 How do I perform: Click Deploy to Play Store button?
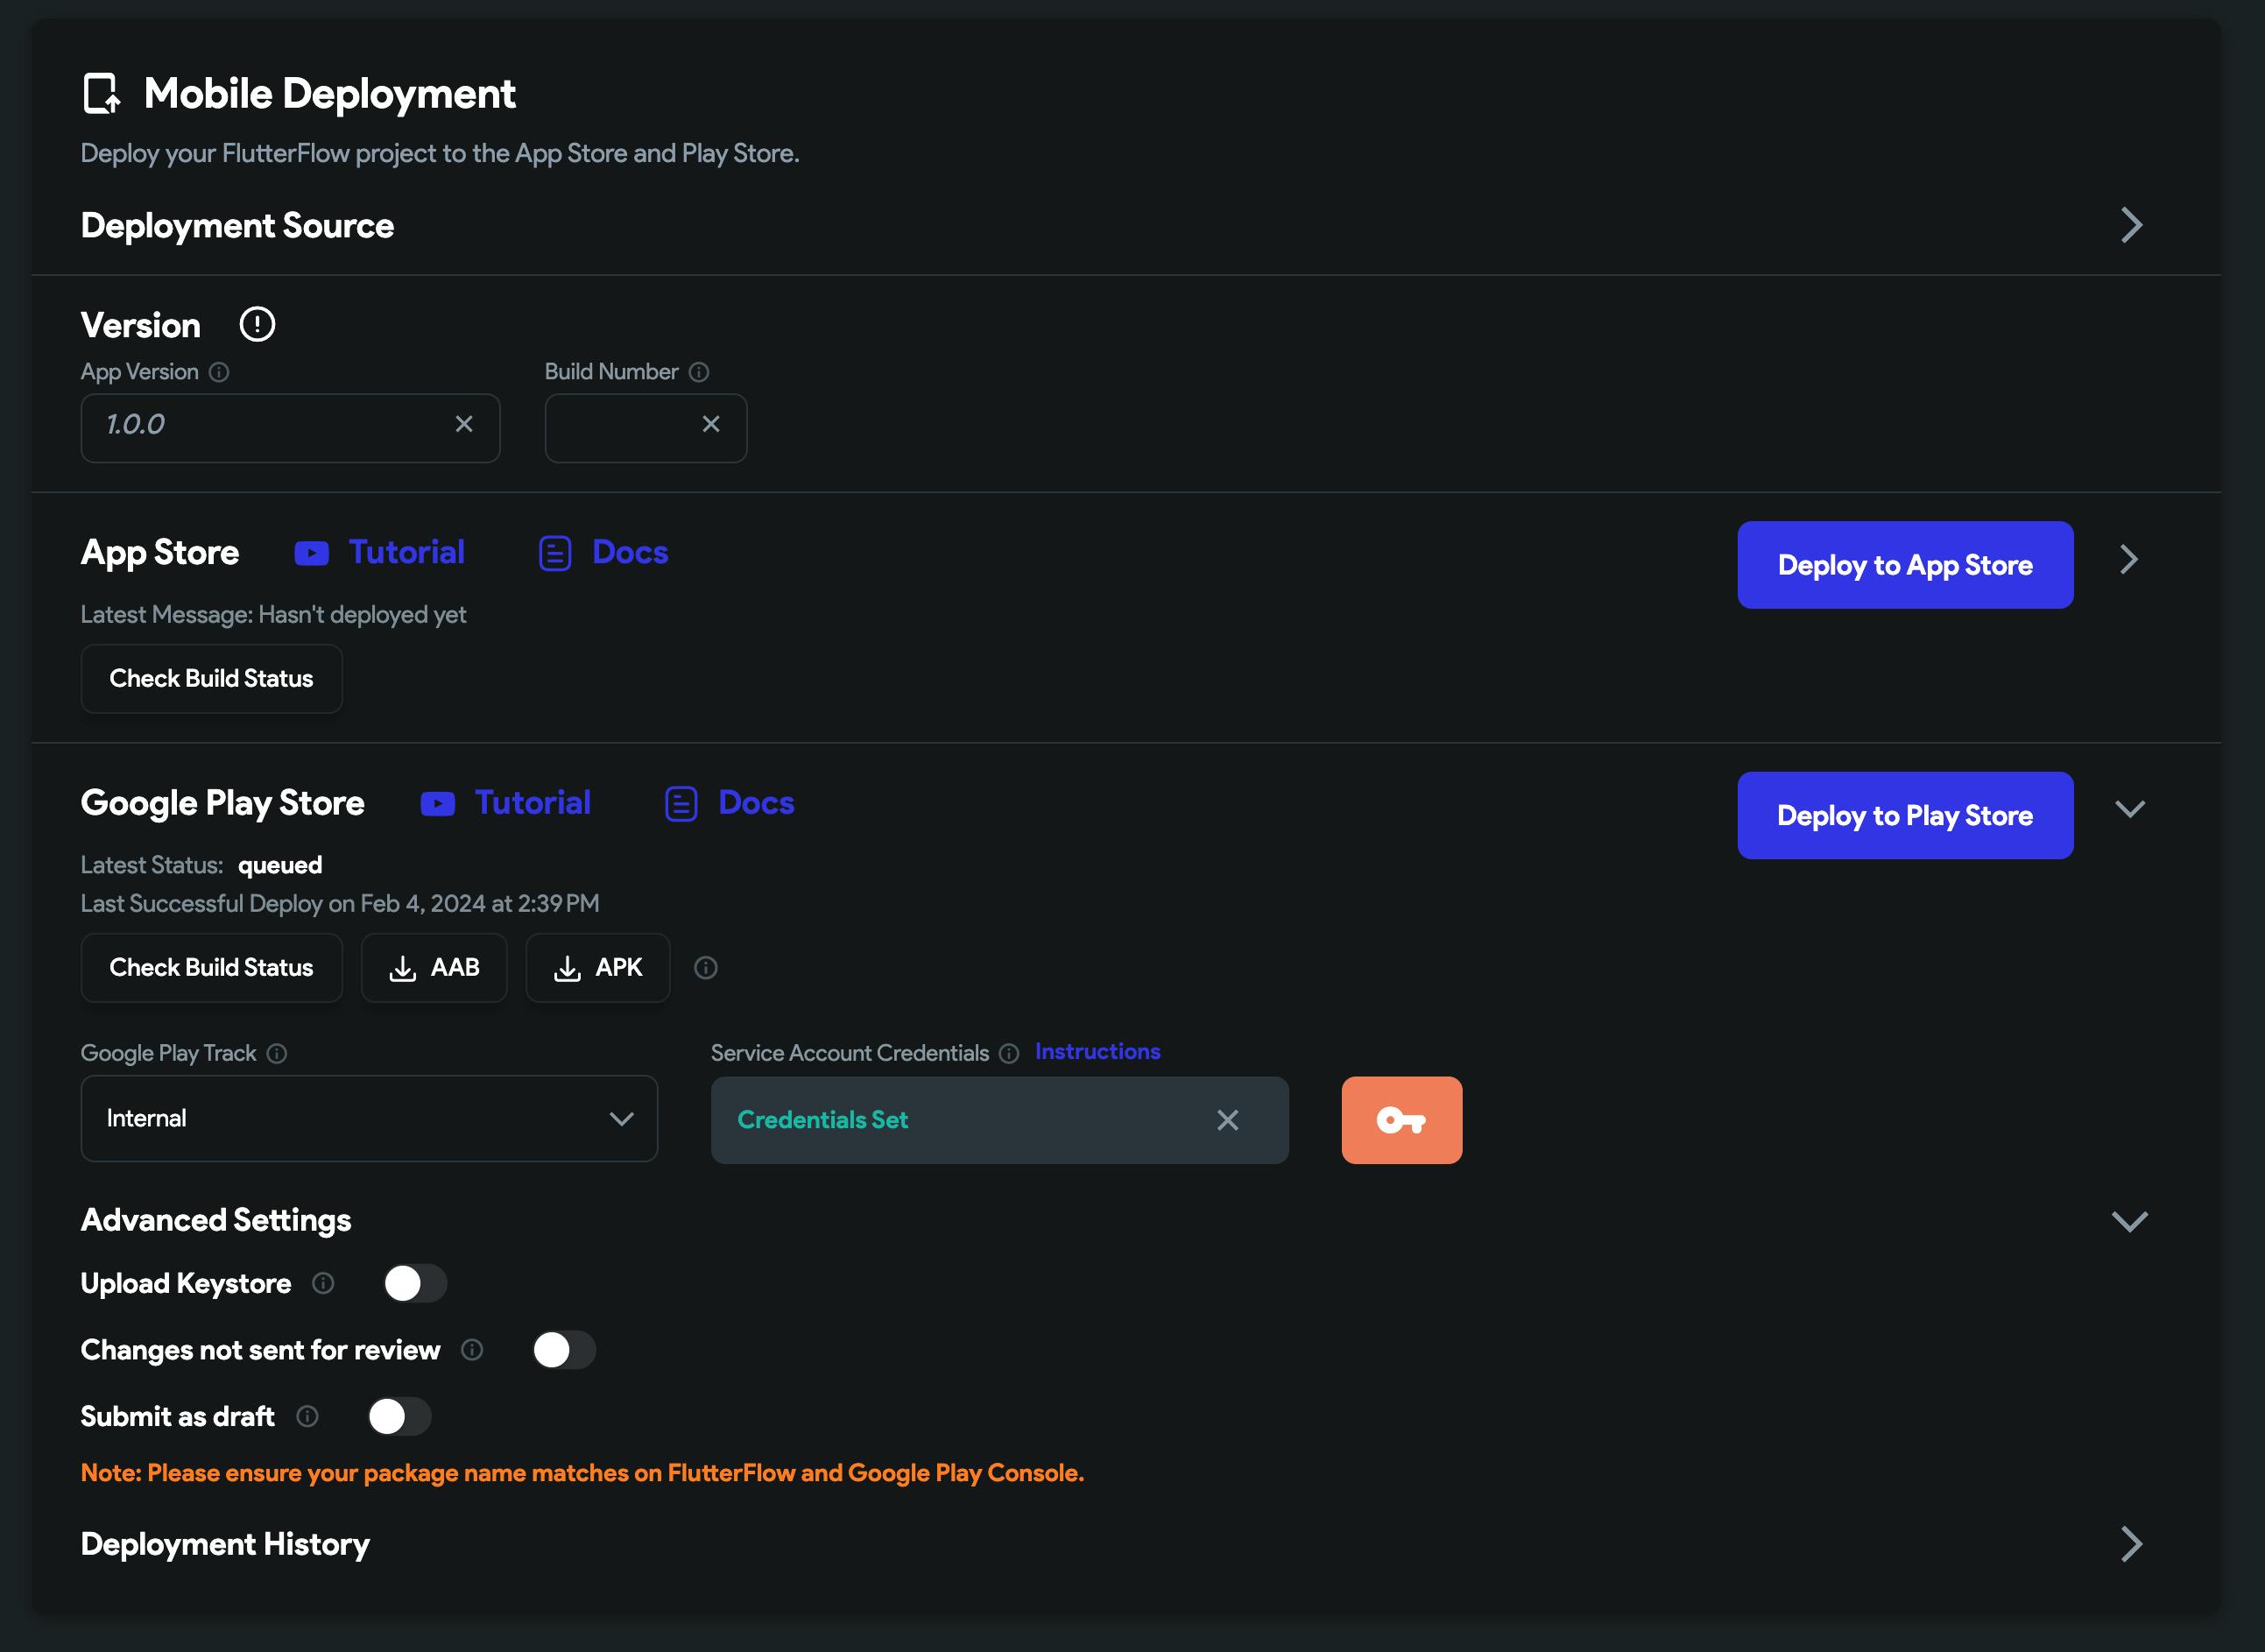(x=1905, y=815)
